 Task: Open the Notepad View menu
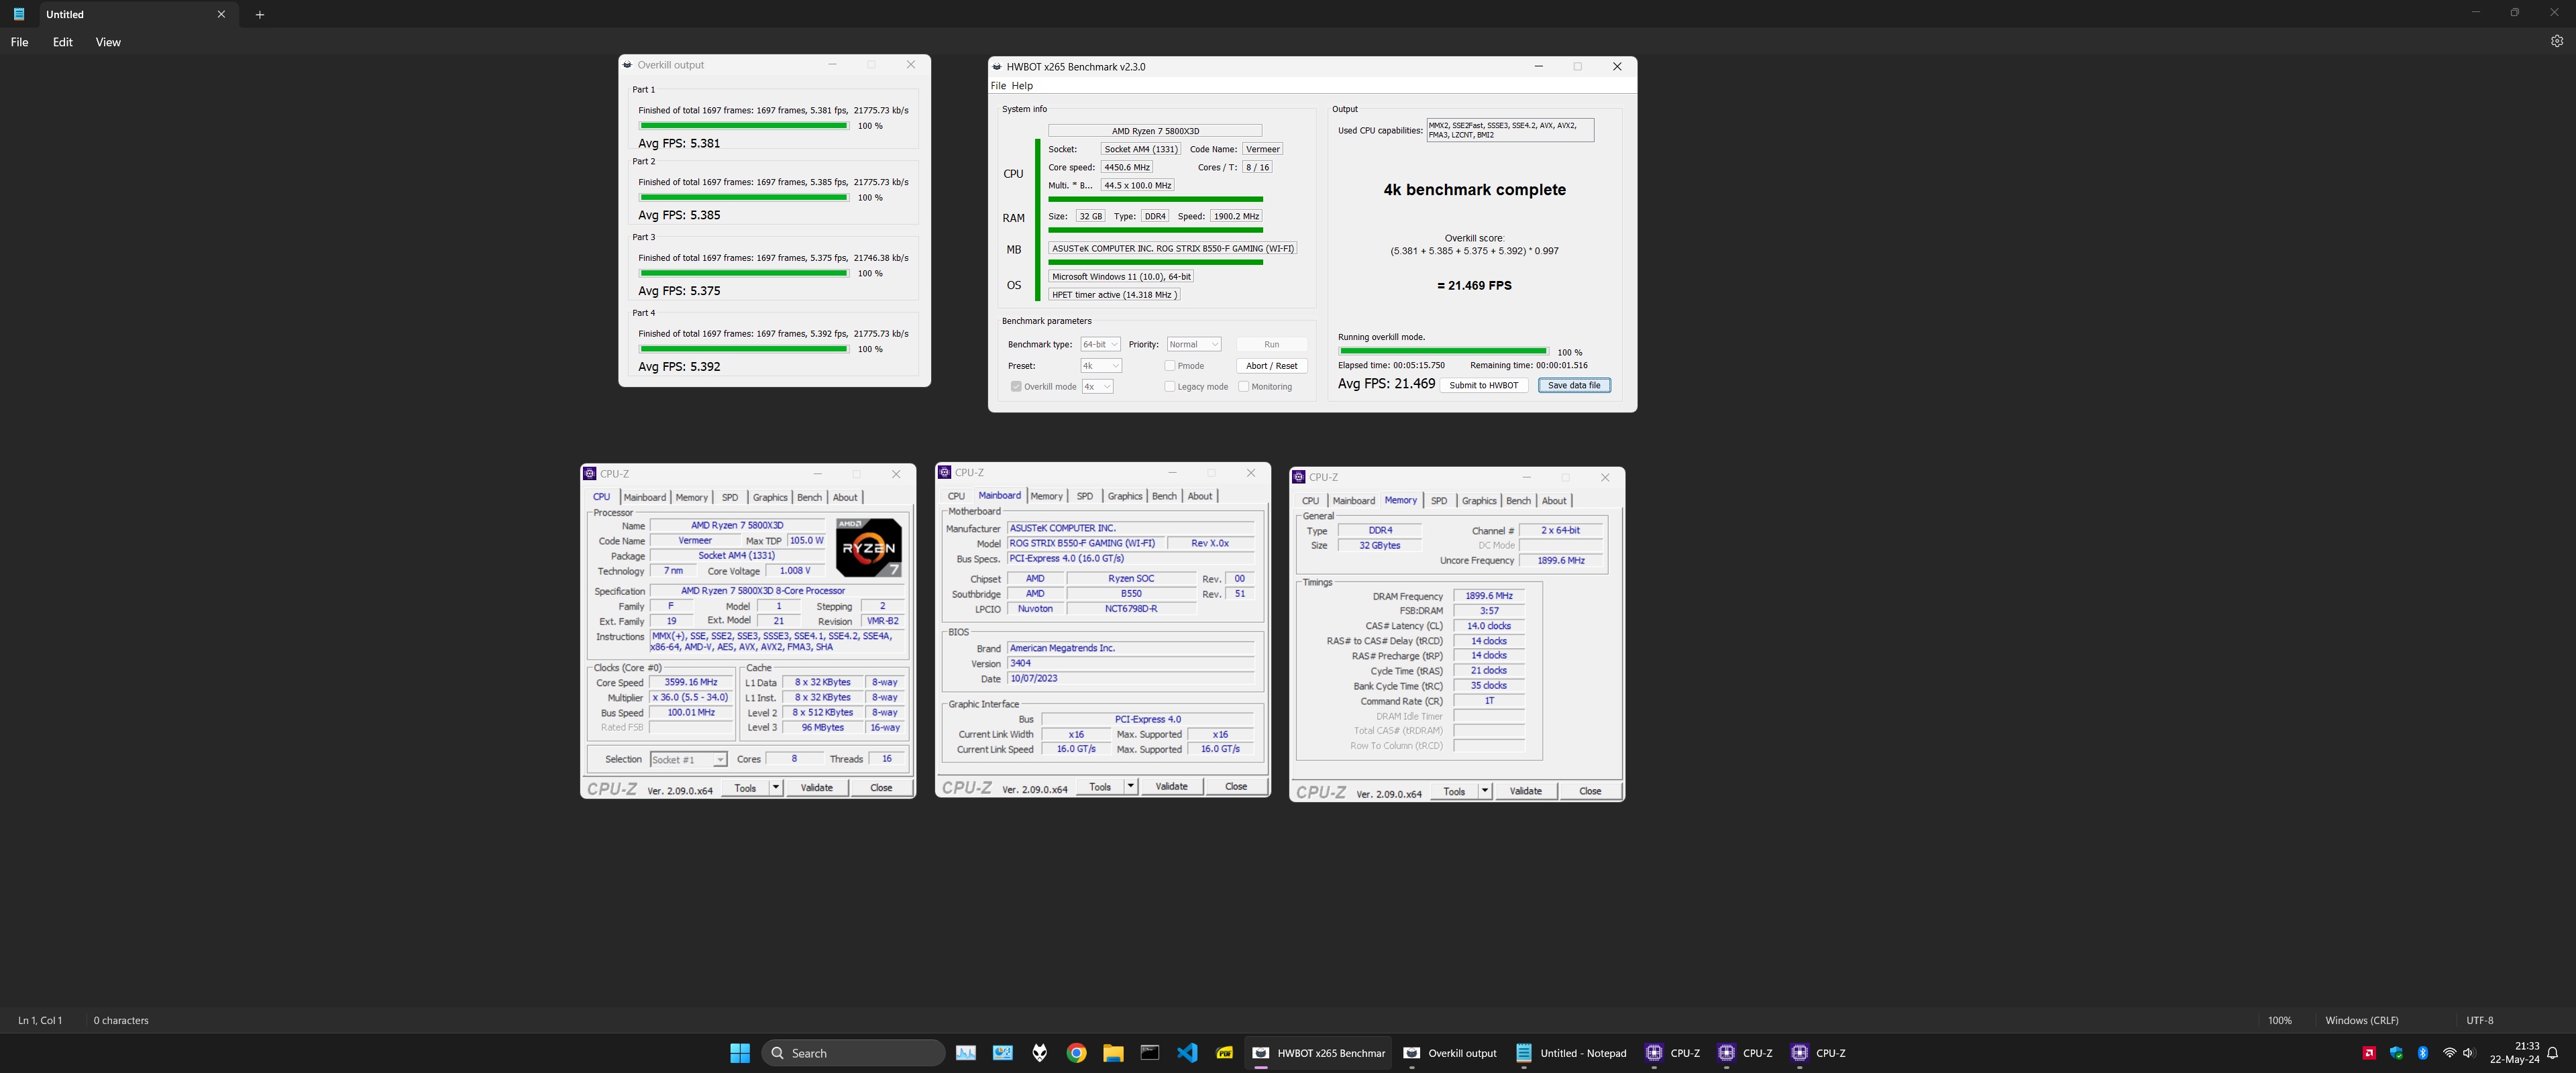click(x=108, y=42)
